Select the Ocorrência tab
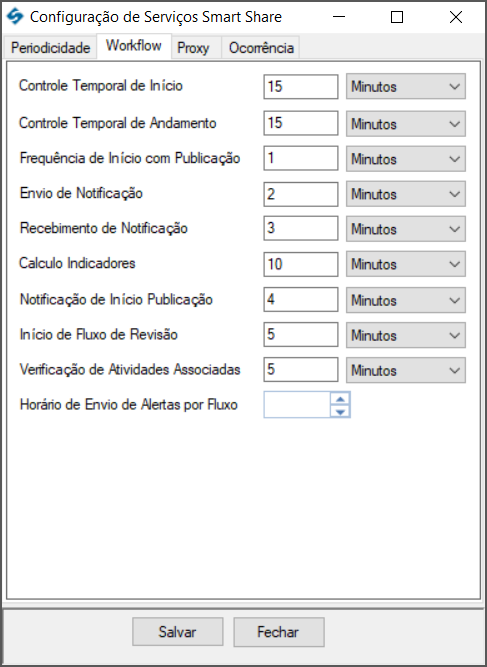The height and width of the screenshot is (667, 487). tap(261, 48)
